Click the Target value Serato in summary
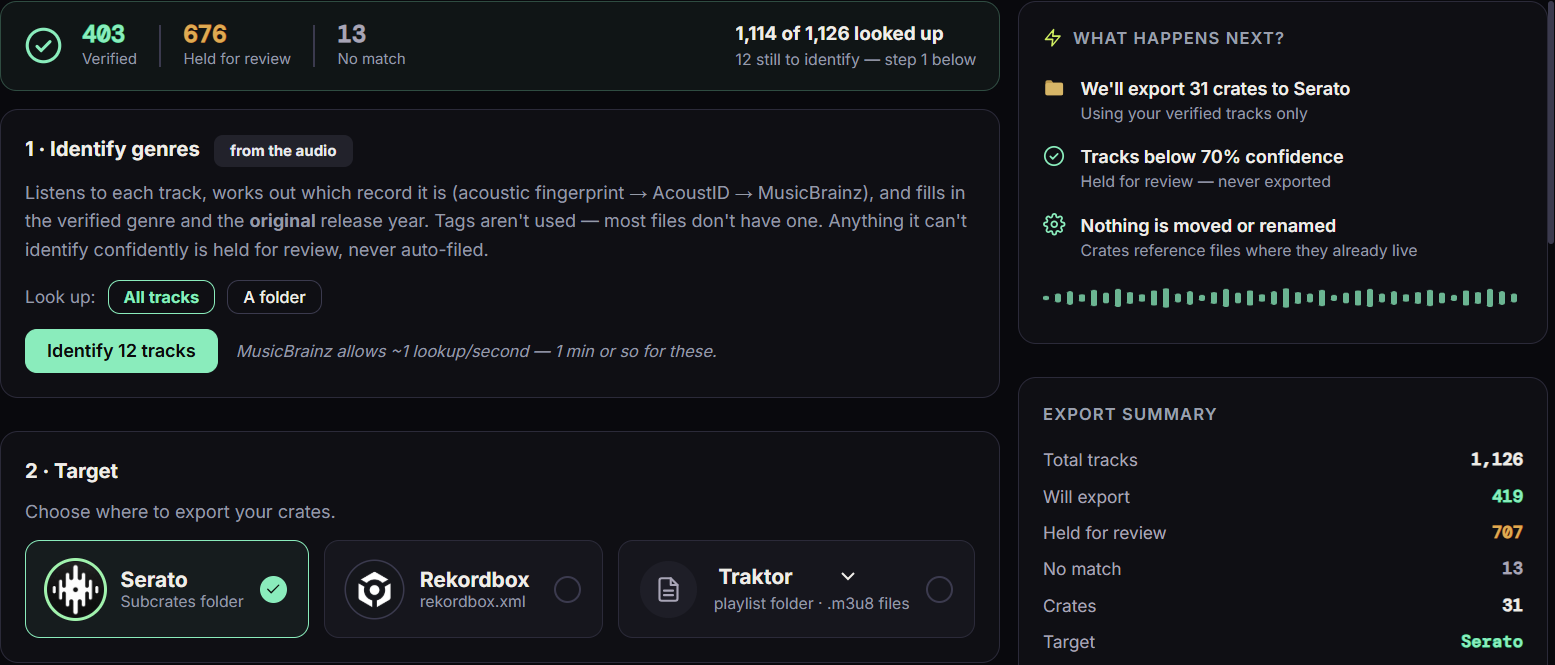Image resolution: width=1555 pixels, height=665 pixels. pyautogui.click(x=1492, y=642)
